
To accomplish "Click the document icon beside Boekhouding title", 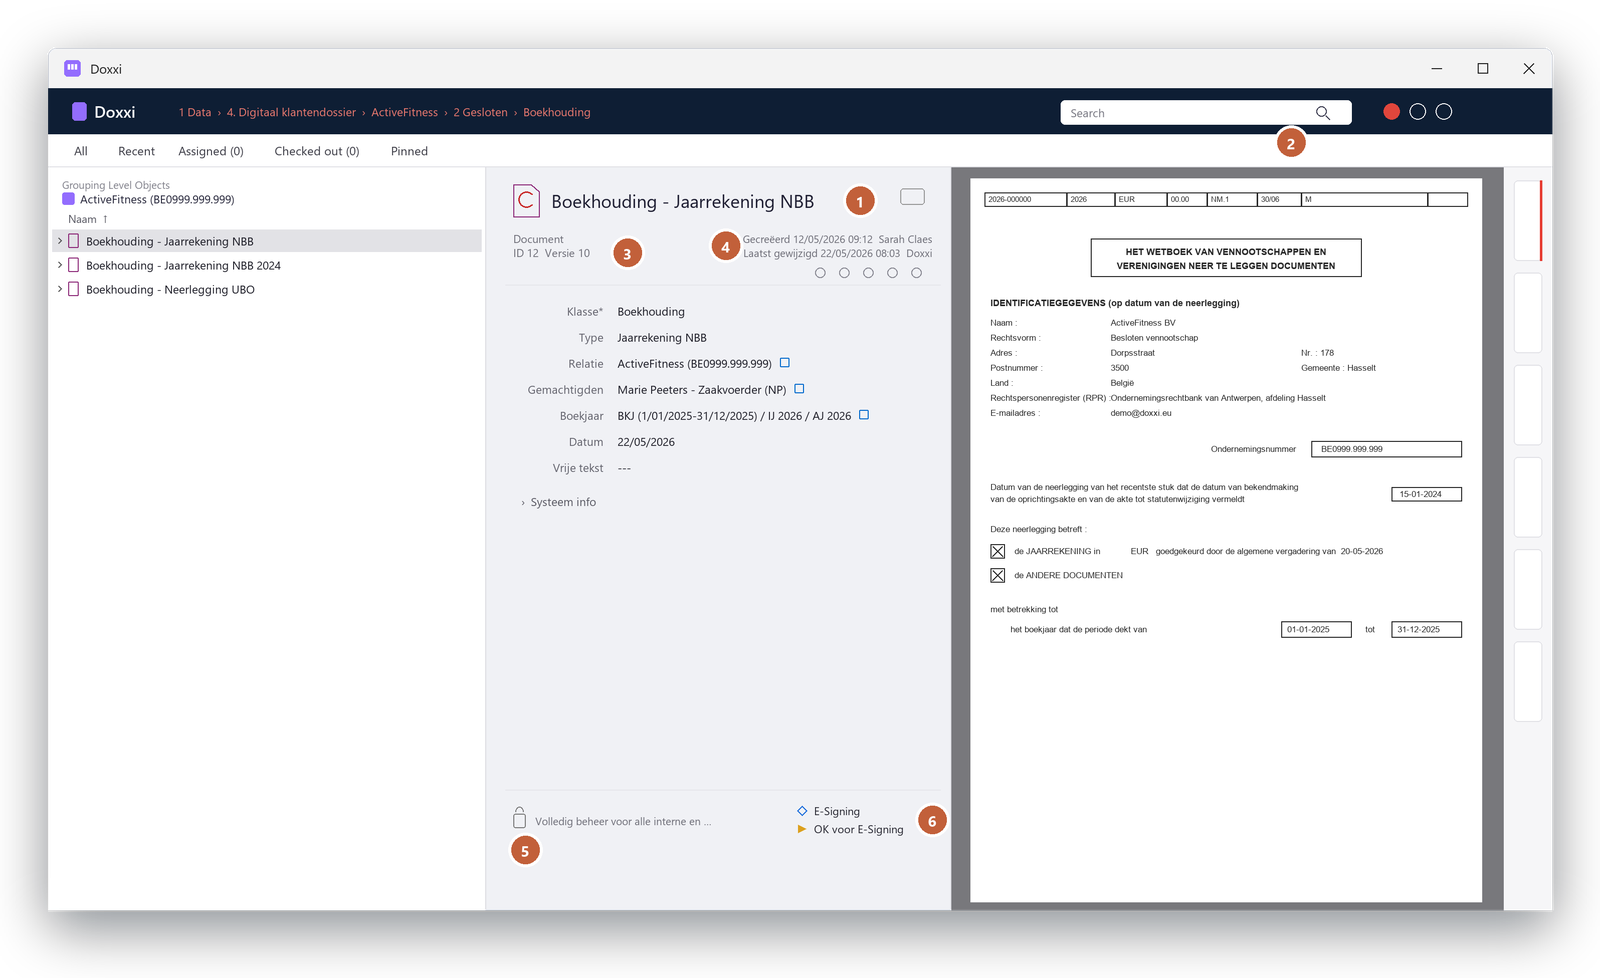I will click(x=527, y=201).
